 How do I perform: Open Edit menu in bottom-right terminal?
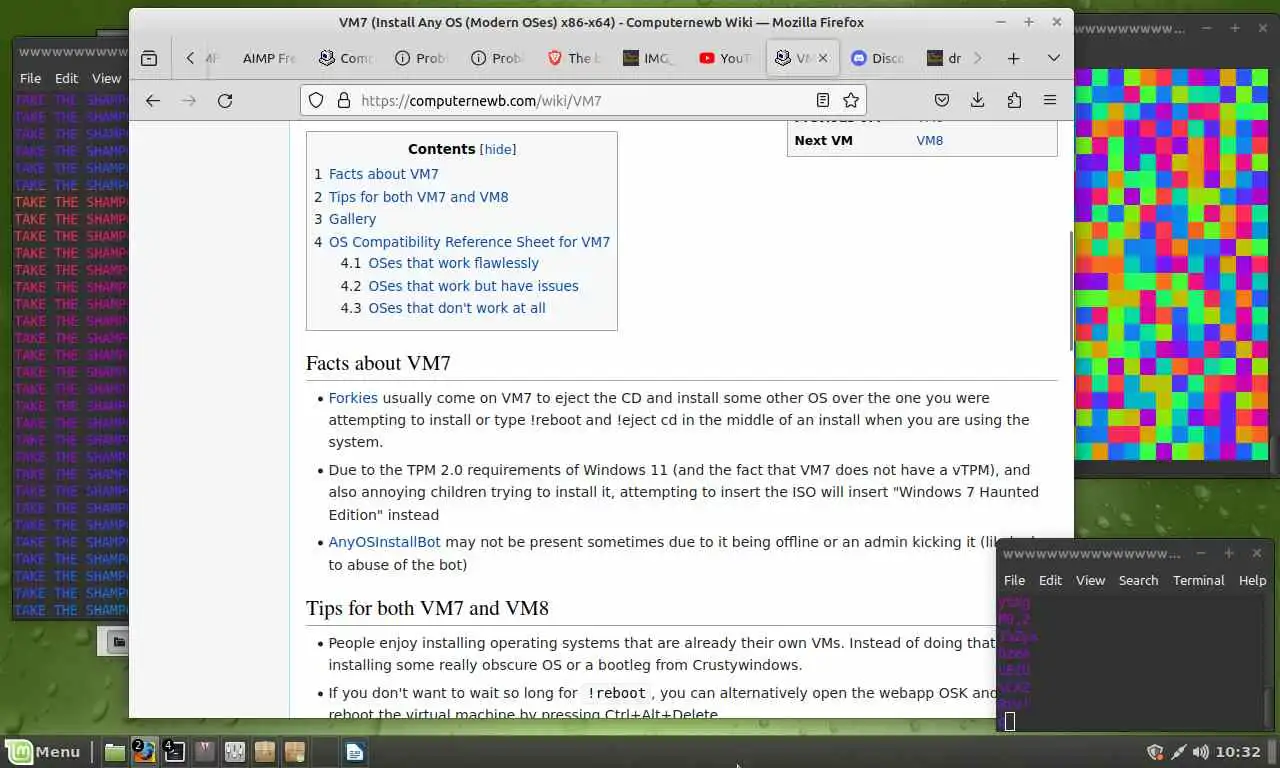[1050, 580]
